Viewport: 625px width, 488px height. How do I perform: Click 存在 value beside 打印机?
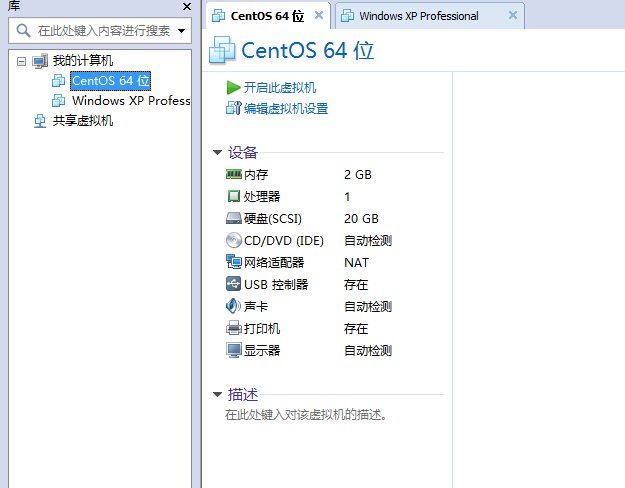tap(356, 328)
